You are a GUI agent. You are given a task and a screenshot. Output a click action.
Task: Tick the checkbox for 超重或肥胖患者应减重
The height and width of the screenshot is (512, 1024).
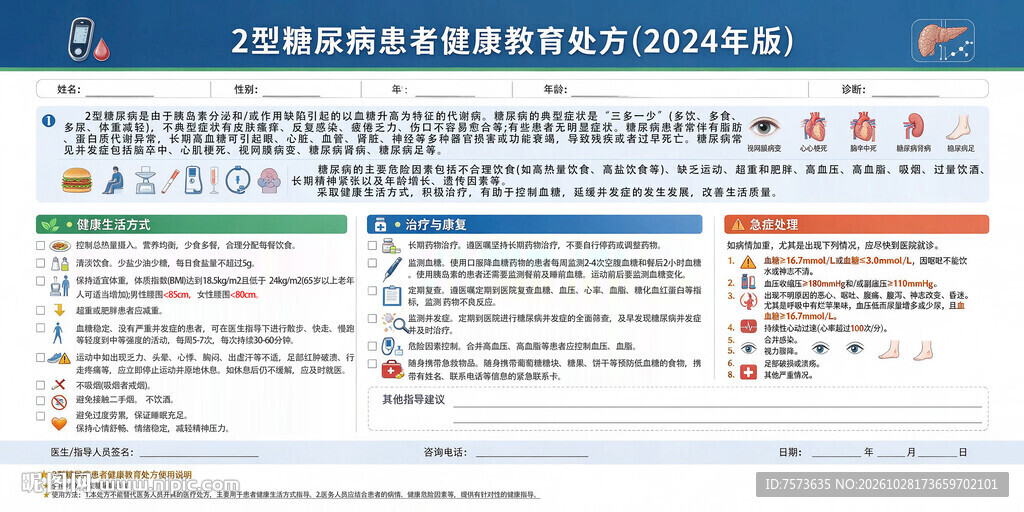click(40, 310)
